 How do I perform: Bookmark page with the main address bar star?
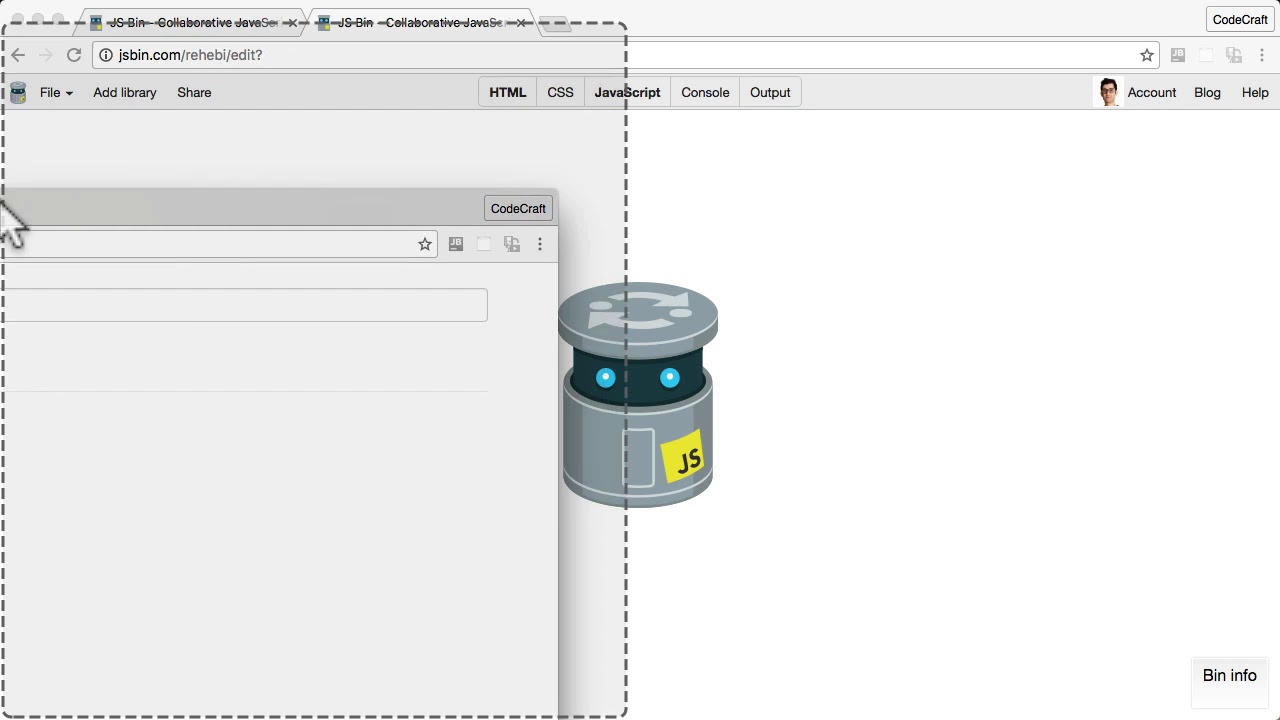tap(1147, 55)
